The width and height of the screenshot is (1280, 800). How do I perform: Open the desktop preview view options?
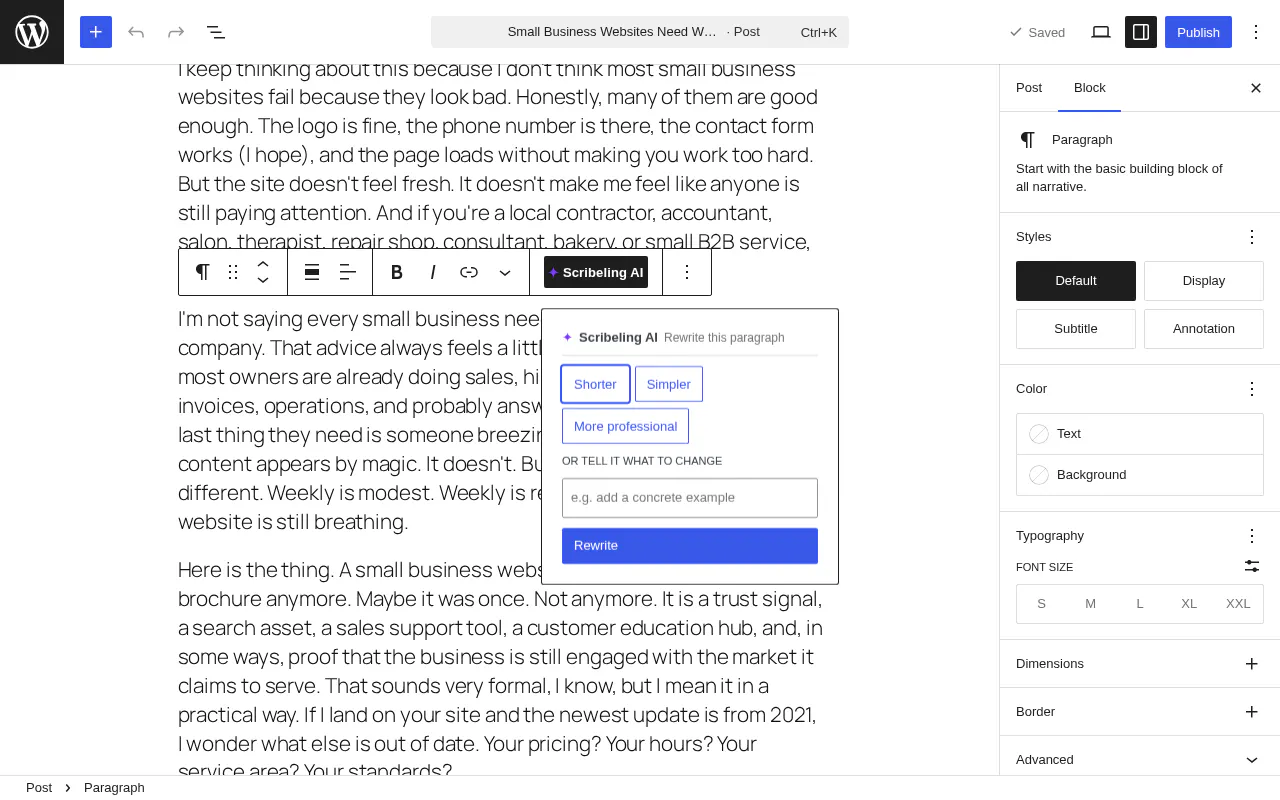click(x=1101, y=32)
